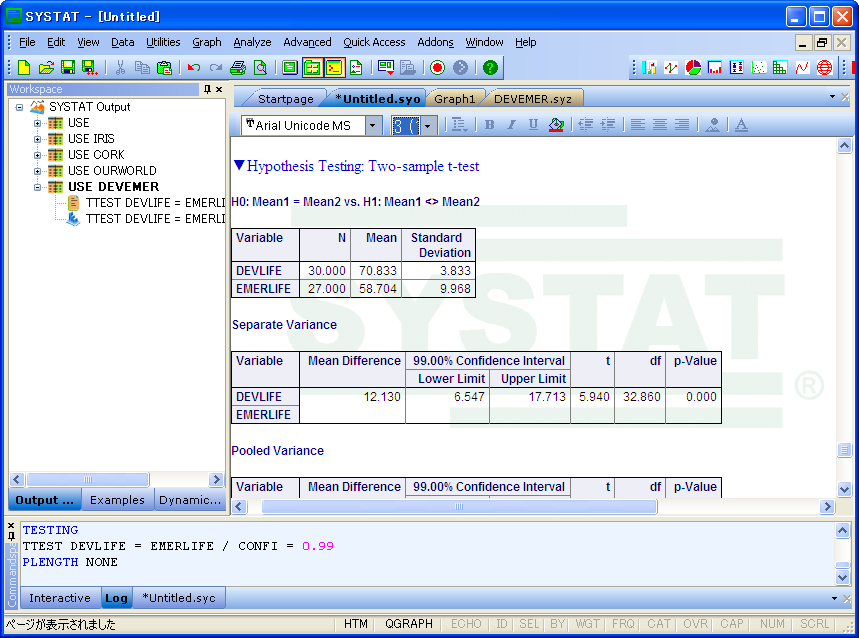
Task: Open print preview magnifier icon
Action: [260, 67]
